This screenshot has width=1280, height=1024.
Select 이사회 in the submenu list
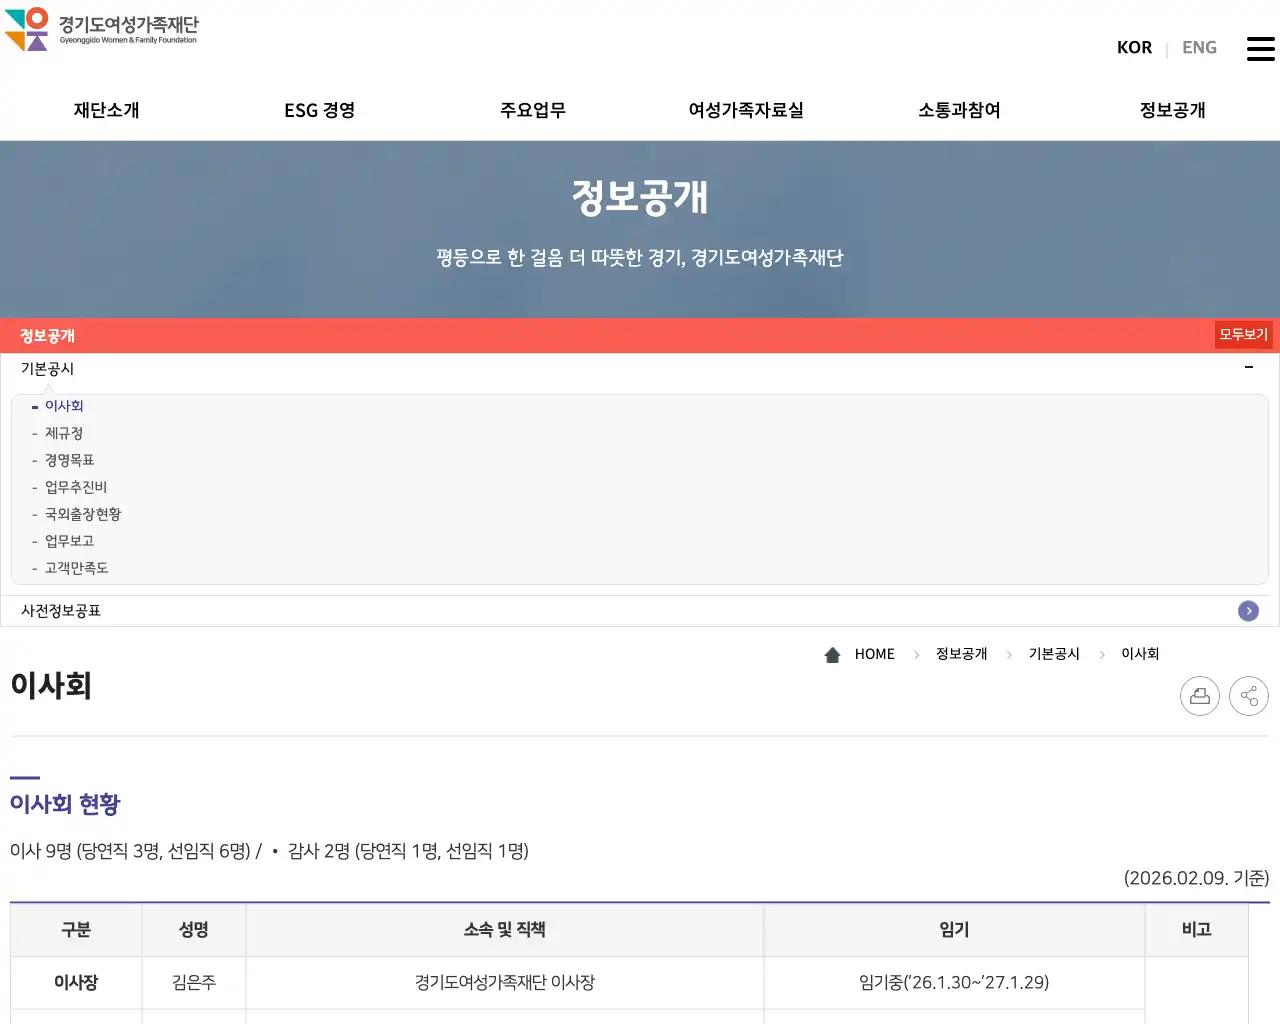point(64,406)
